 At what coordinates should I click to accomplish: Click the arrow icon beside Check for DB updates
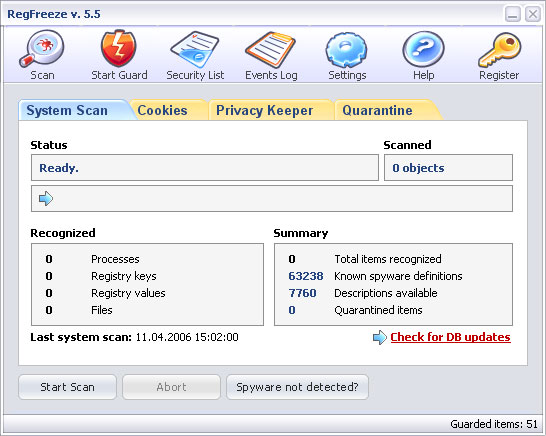(380, 337)
